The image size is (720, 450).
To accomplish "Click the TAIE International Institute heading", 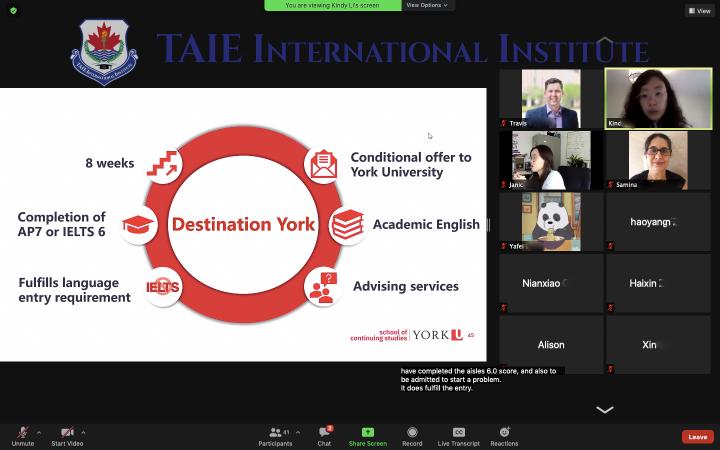I will tap(402, 48).
